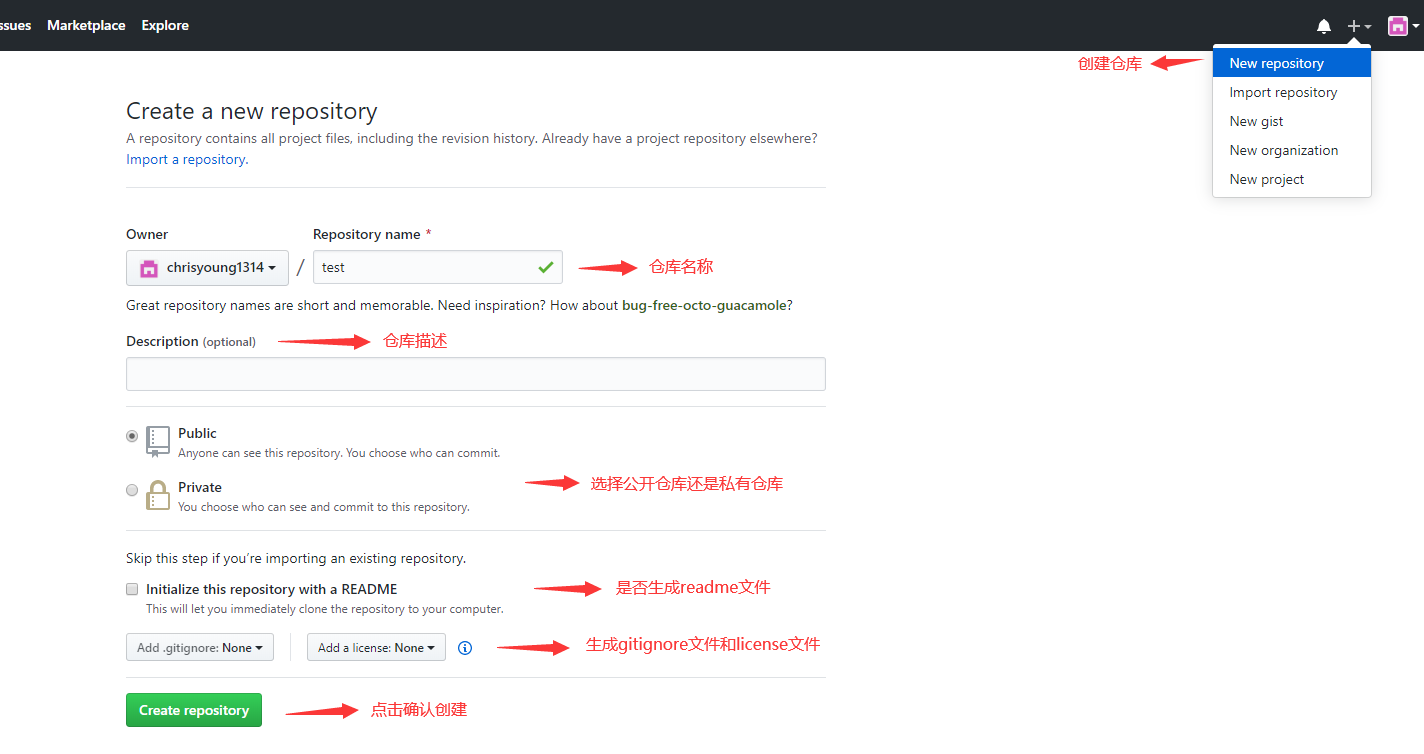Image resolution: width=1424 pixels, height=754 pixels.
Task: Choose New project from the menu
Action: pos(1292,179)
